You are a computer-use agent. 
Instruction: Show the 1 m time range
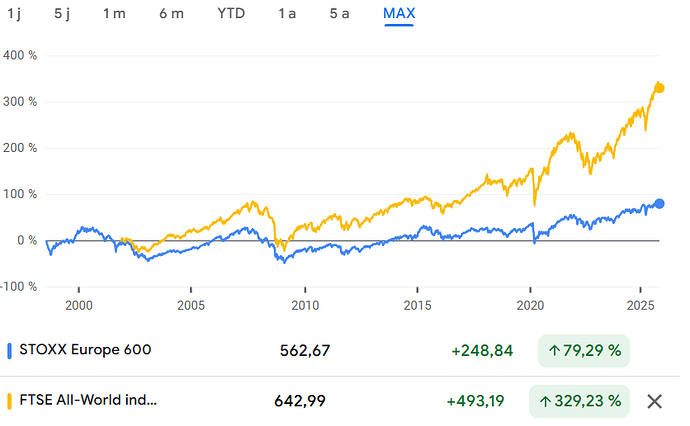(x=114, y=14)
